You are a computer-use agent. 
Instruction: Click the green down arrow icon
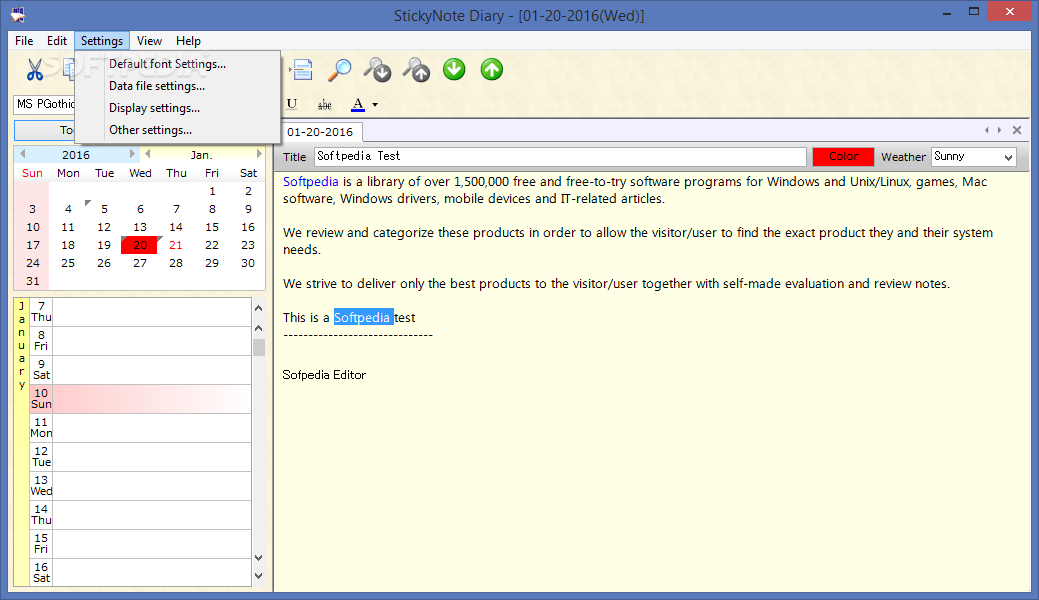click(454, 69)
